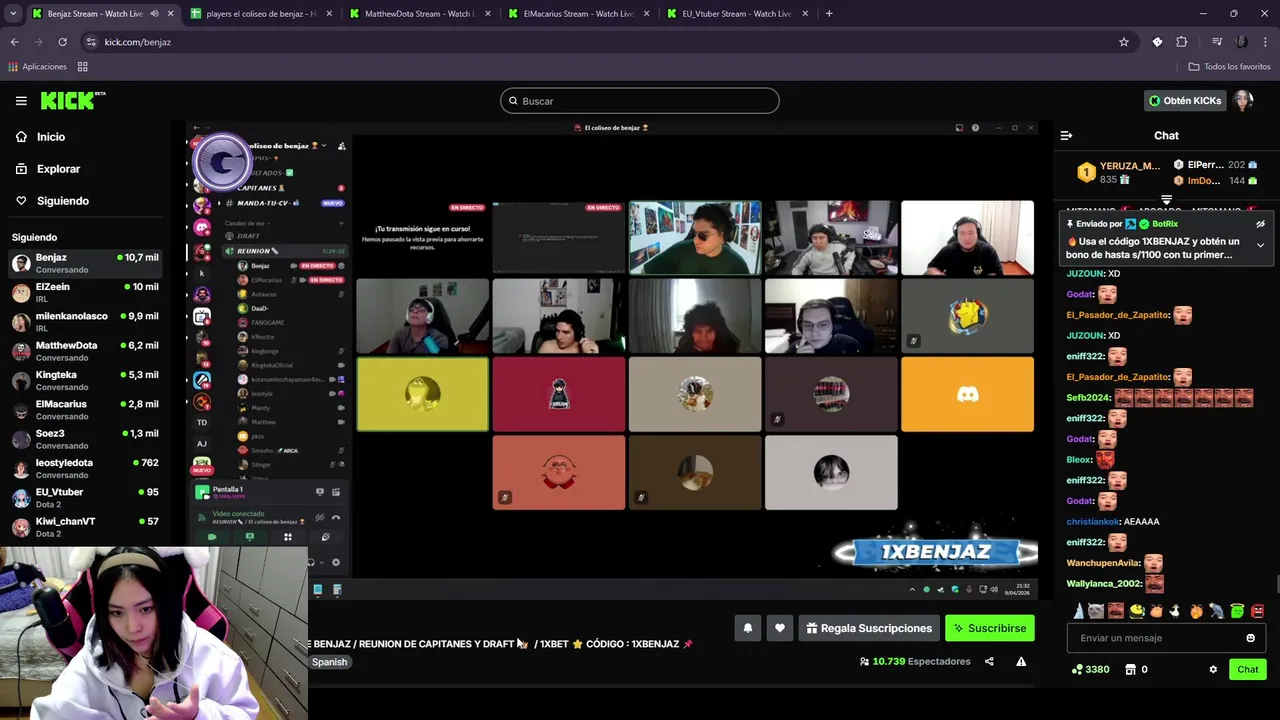Image resolution: width=1280 pixels, height=720 pixels.
Task: Reload the page
Action: click(x=62, y=42)
